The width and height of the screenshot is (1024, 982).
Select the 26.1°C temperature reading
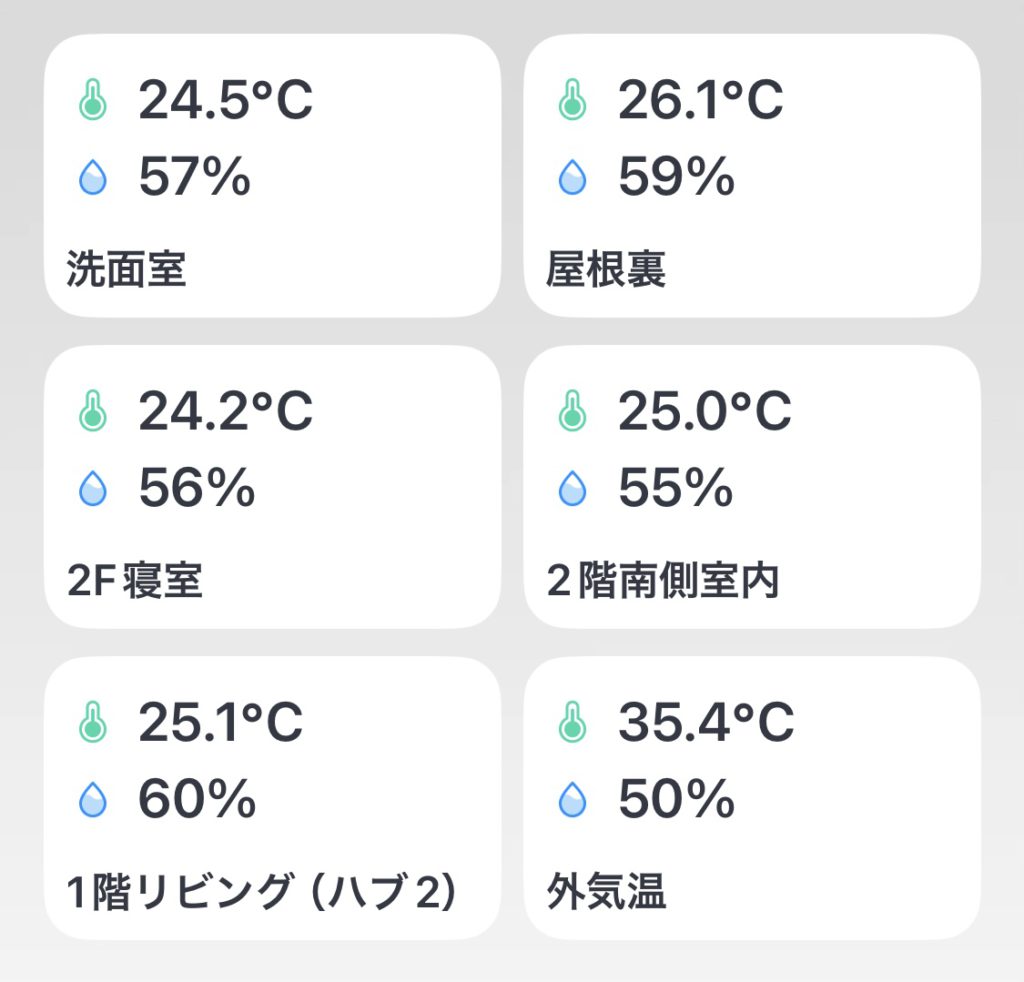click(x=700, y=100)
